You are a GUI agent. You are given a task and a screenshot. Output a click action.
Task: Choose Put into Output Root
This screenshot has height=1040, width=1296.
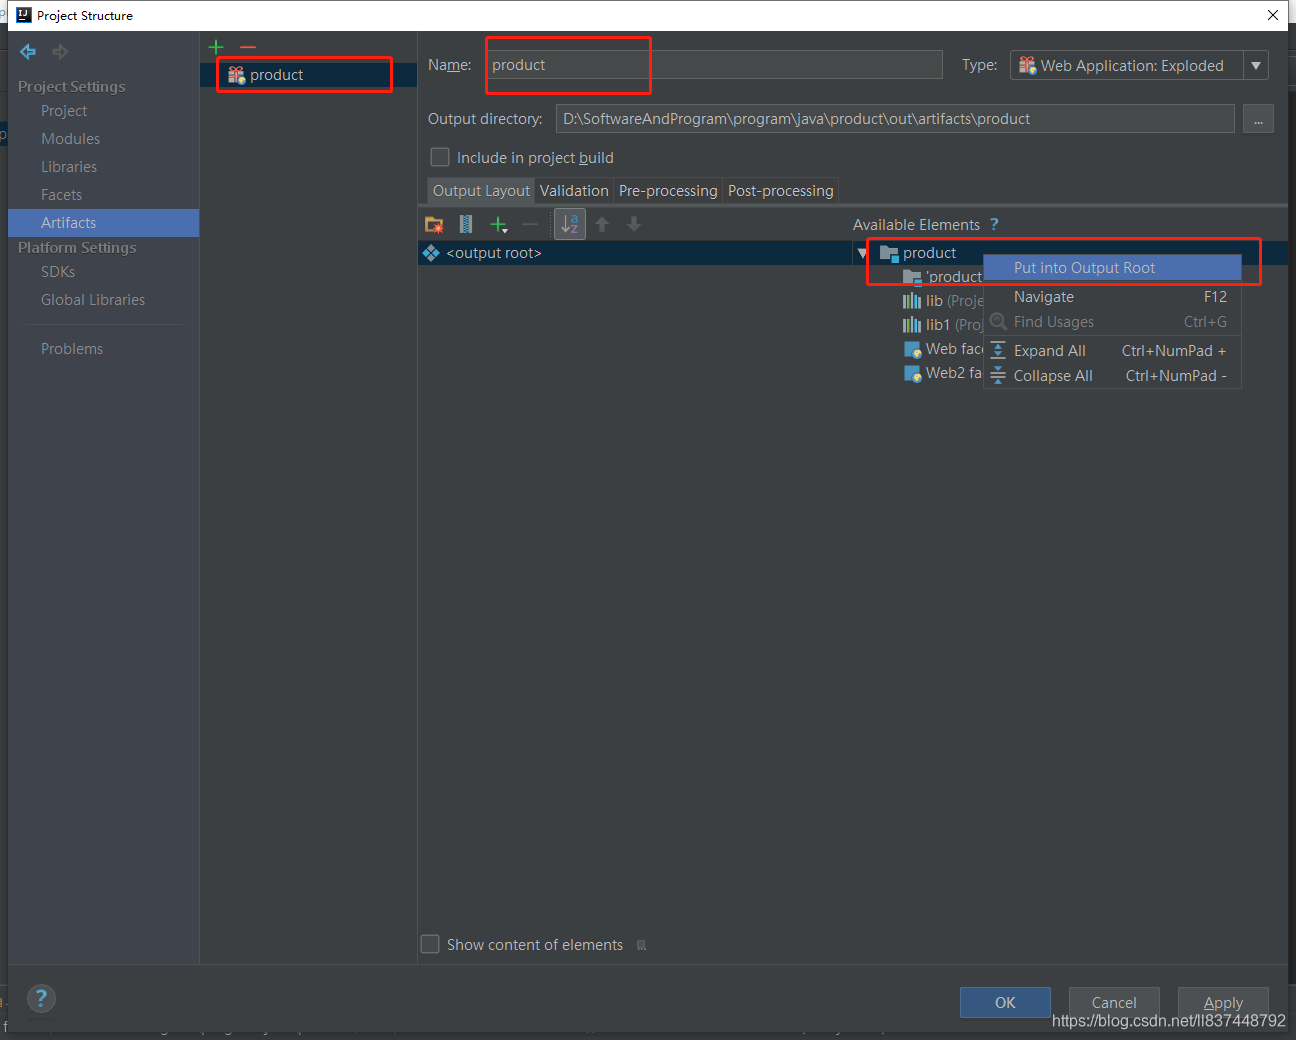pos(1112,268)
